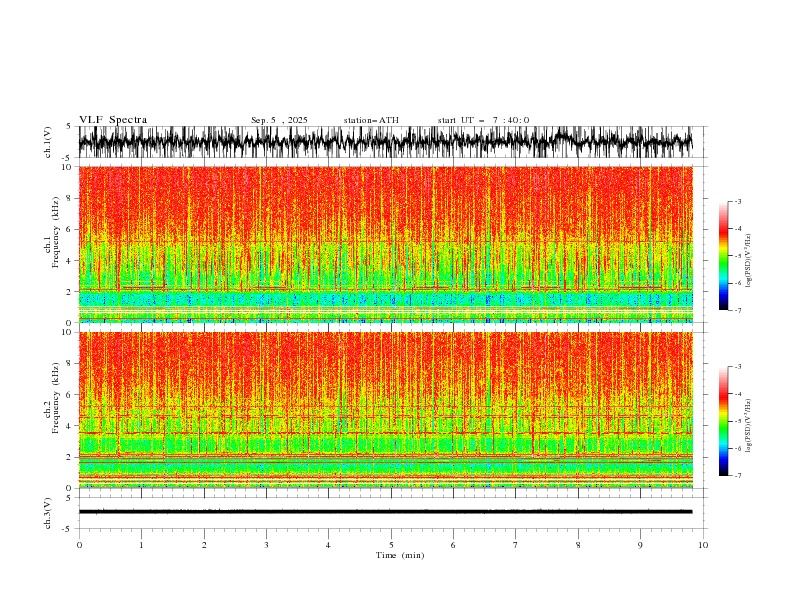This screenshot has width=792, height=612.
Task: Click the ch.2 spectrogram panel
Action: click(386, 410)
